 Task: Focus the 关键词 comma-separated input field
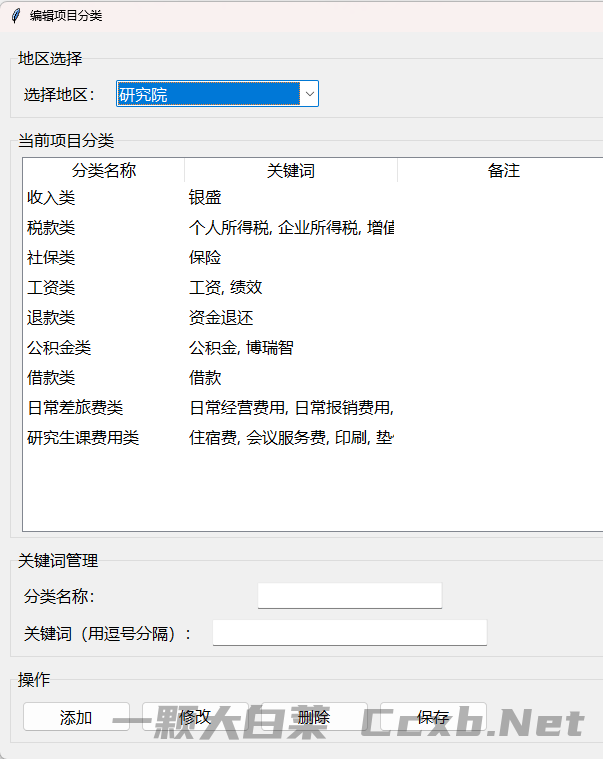(x=349, y=633)
